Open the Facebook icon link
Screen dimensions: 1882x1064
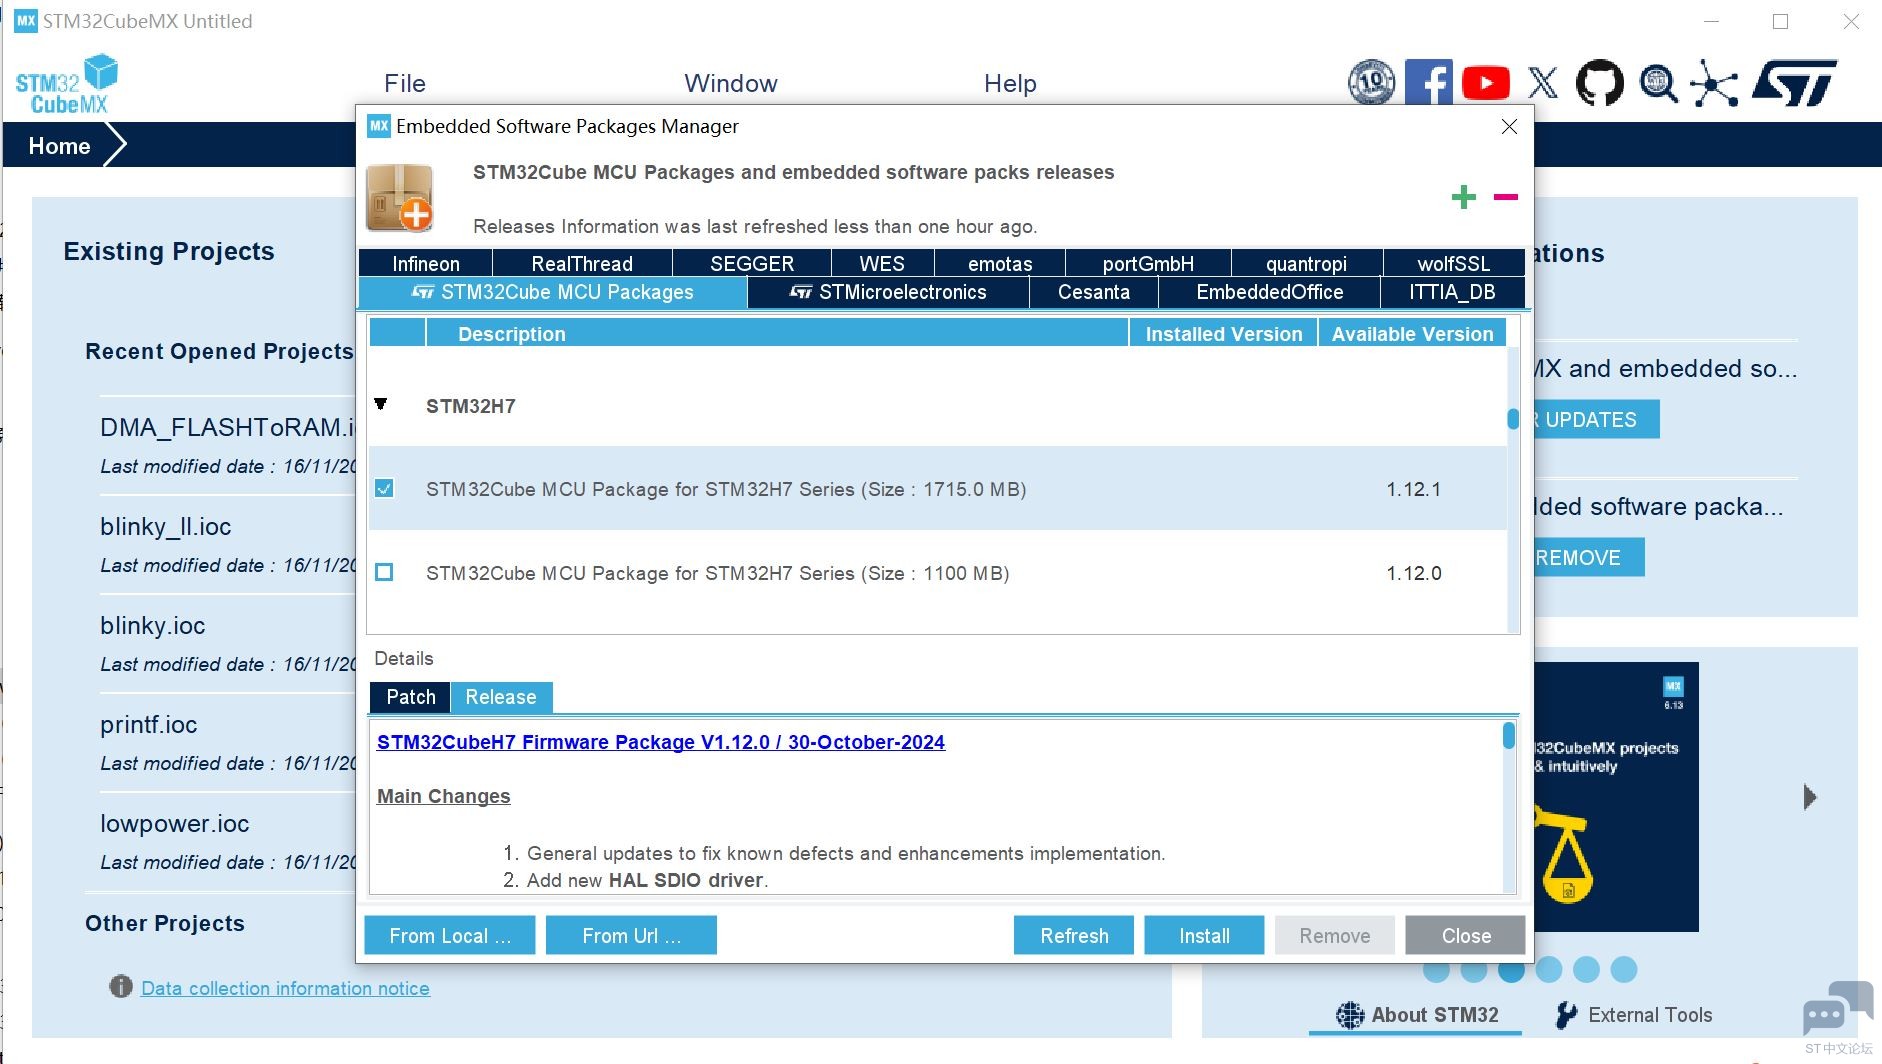[1429, 82]
